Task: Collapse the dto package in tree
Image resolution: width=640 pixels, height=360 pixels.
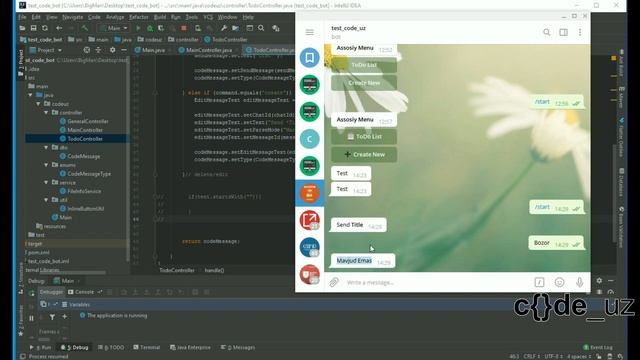Action: tap(46, 147)
